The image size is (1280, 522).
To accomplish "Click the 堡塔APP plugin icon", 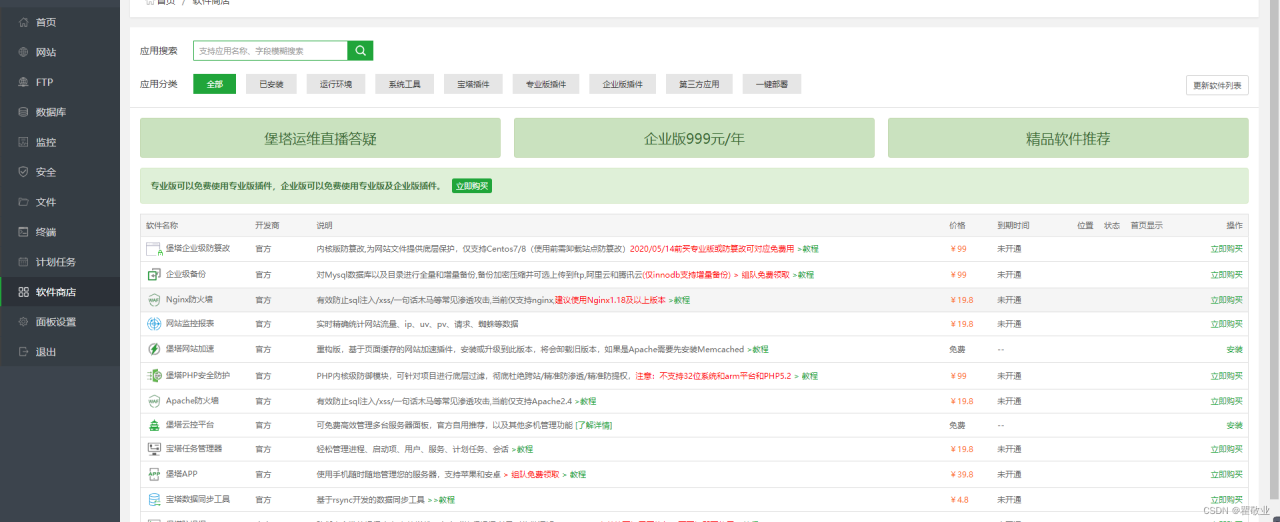I will [154, 474].
